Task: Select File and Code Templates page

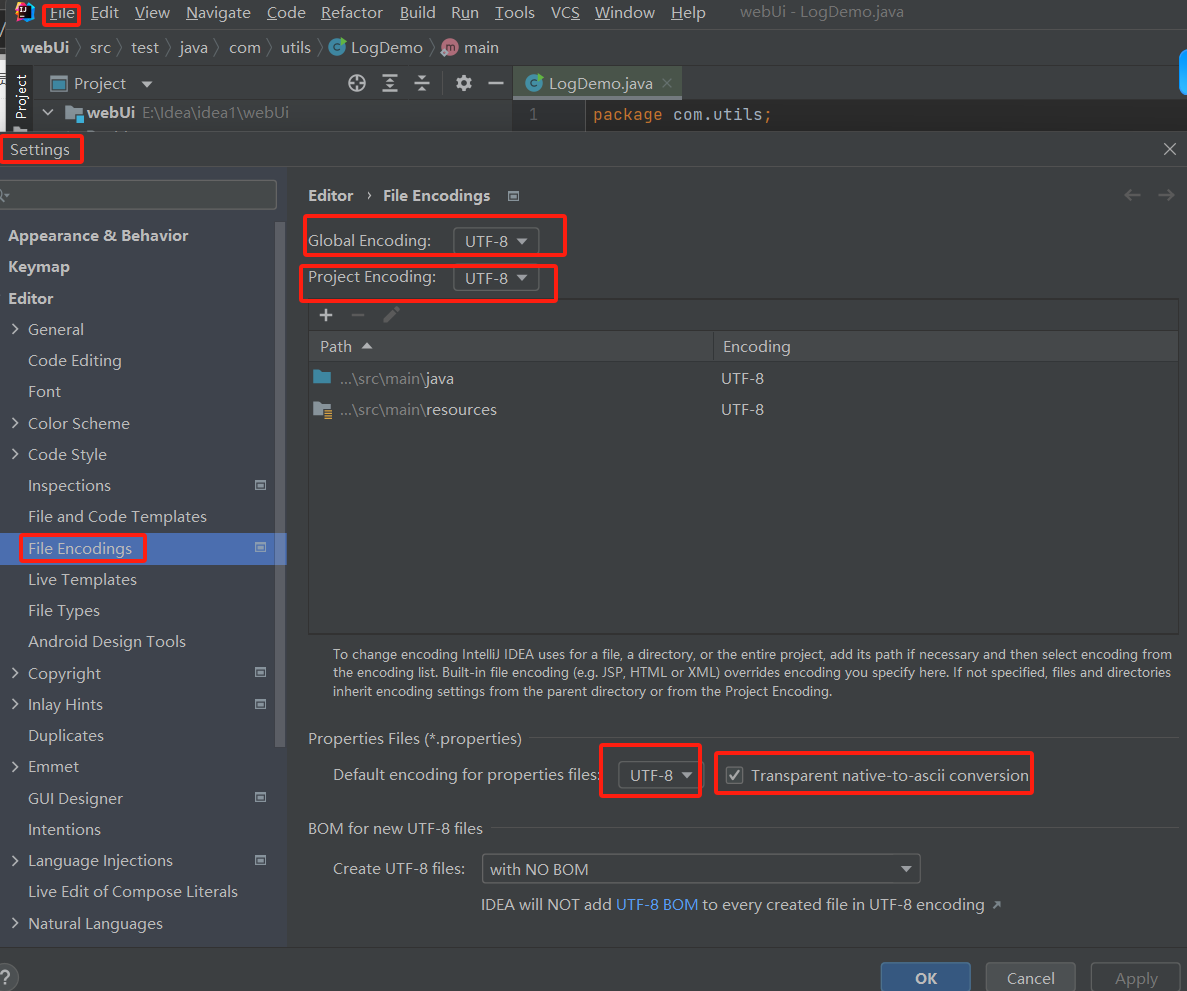Action: [117, 516]
